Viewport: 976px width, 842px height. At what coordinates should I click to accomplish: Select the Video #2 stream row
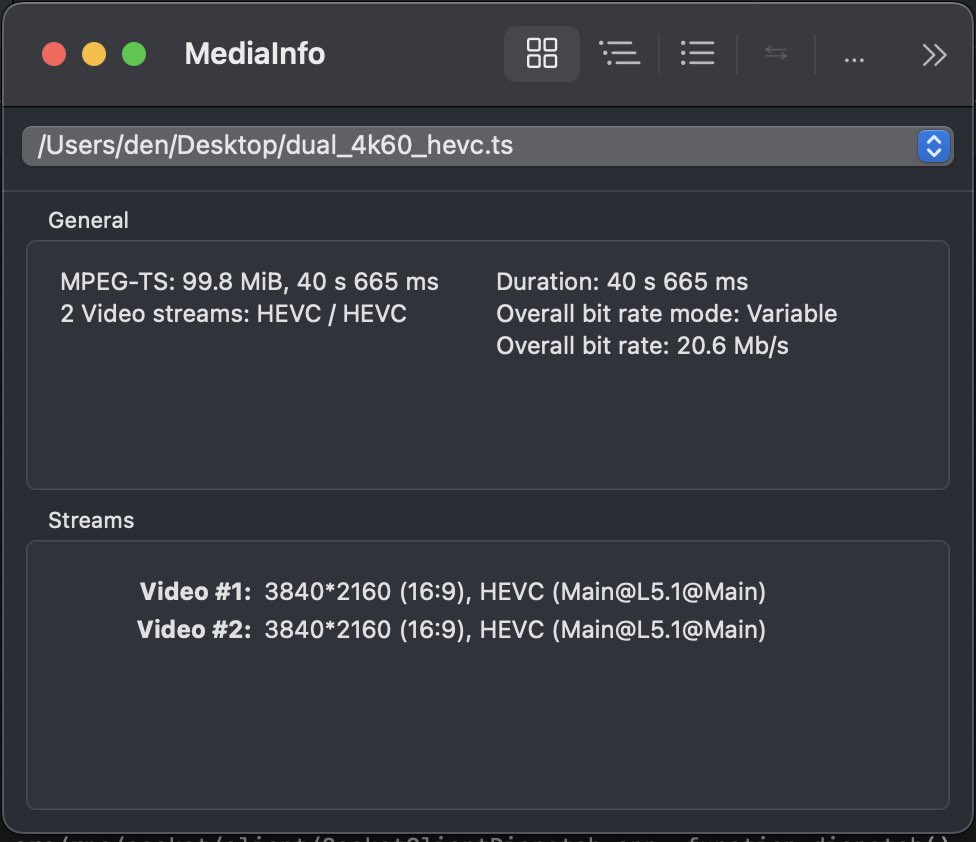tap(451, 629)
